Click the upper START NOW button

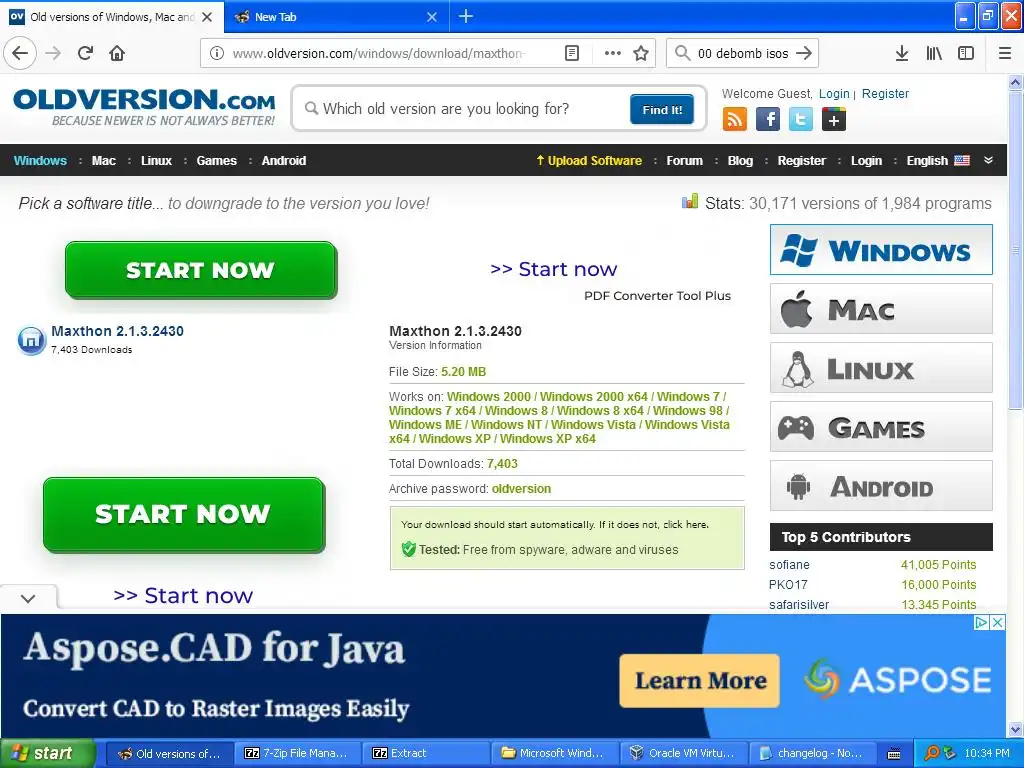[200, 270]
